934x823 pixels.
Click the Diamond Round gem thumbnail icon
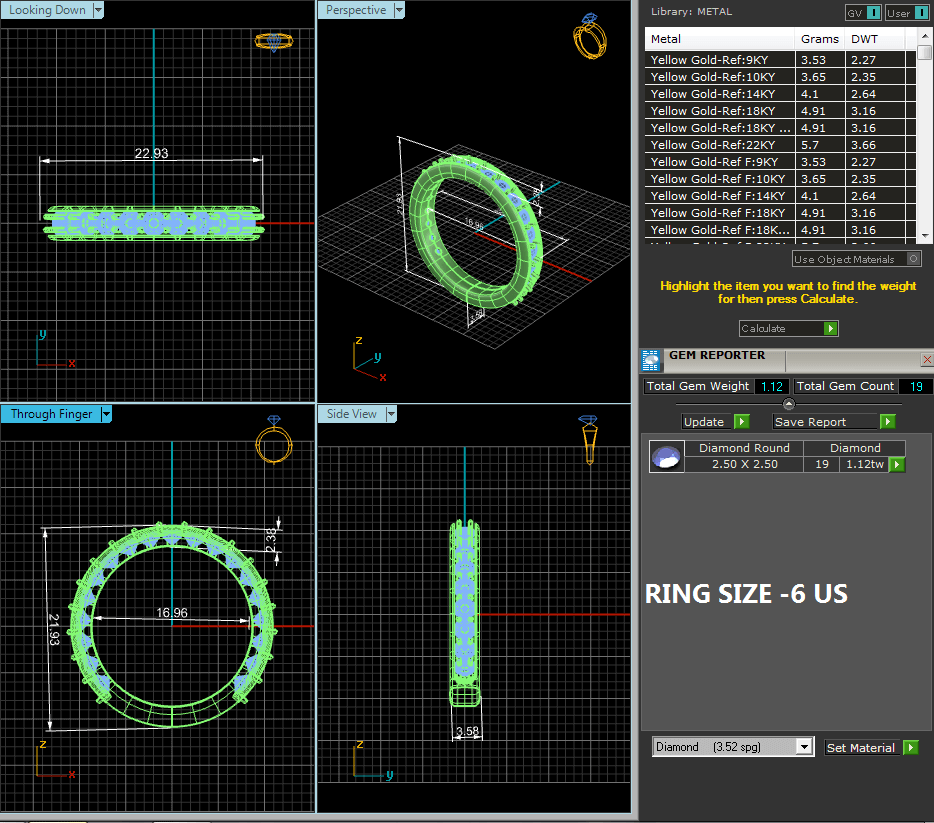point(667,457)
